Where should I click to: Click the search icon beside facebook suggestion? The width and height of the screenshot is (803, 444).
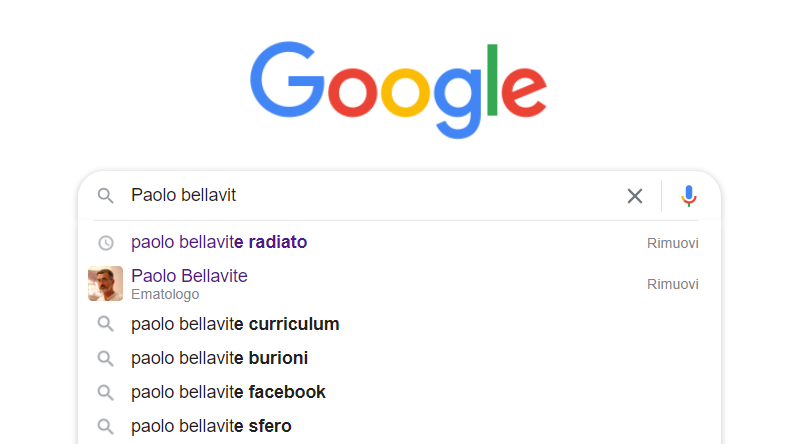pyautogui.click(x=106, y=392)
